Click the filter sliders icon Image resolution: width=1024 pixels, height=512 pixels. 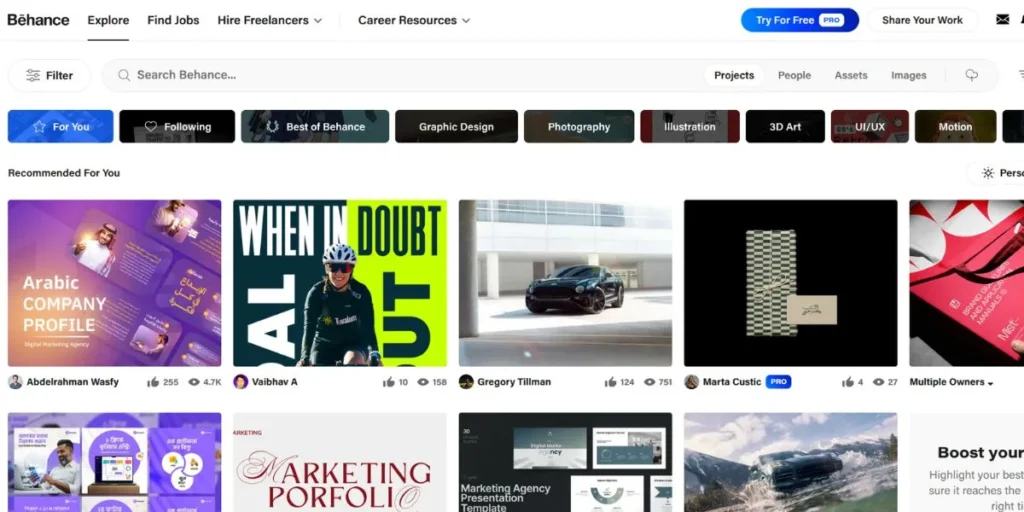(x=33, y=76)
